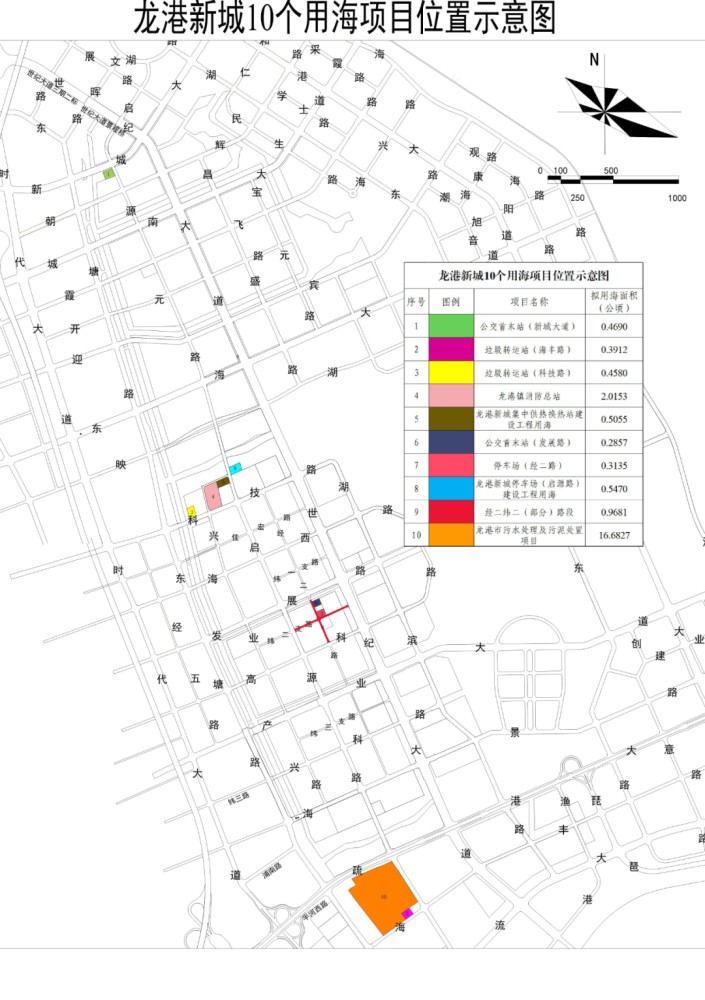Screen dimensions: 705x1000
Task: Select the cyan parcel 8 on the map
Action: pos(235,467)
